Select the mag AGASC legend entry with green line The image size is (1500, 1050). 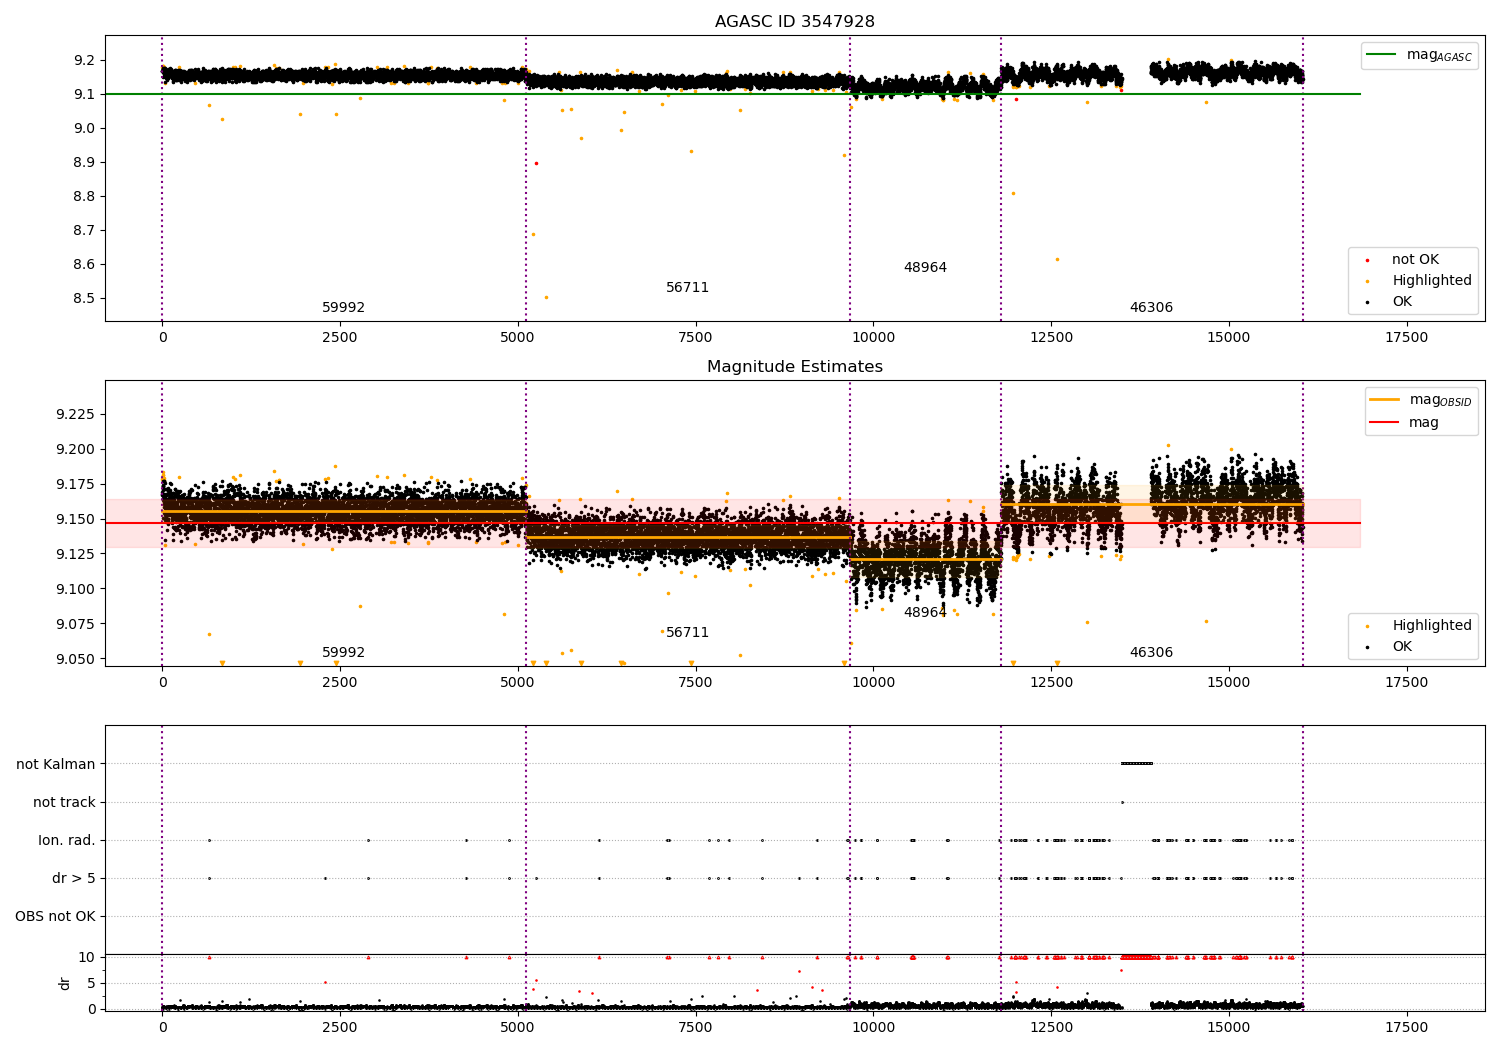click(x=1419, y=55)
